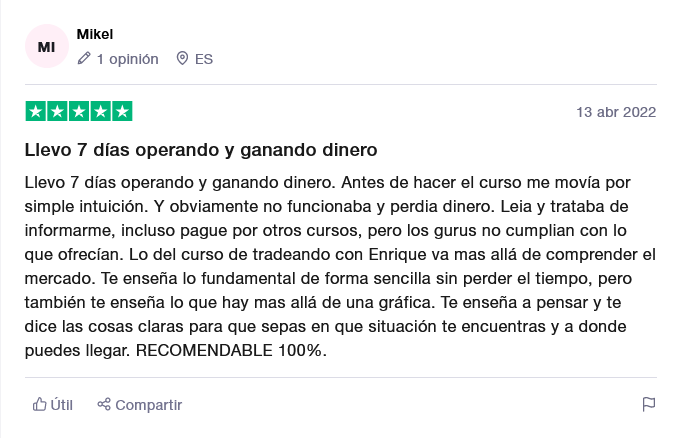Click 'RECOMENDABLE 100%' text in the review

pyautogui.click(x=230, y=350)
